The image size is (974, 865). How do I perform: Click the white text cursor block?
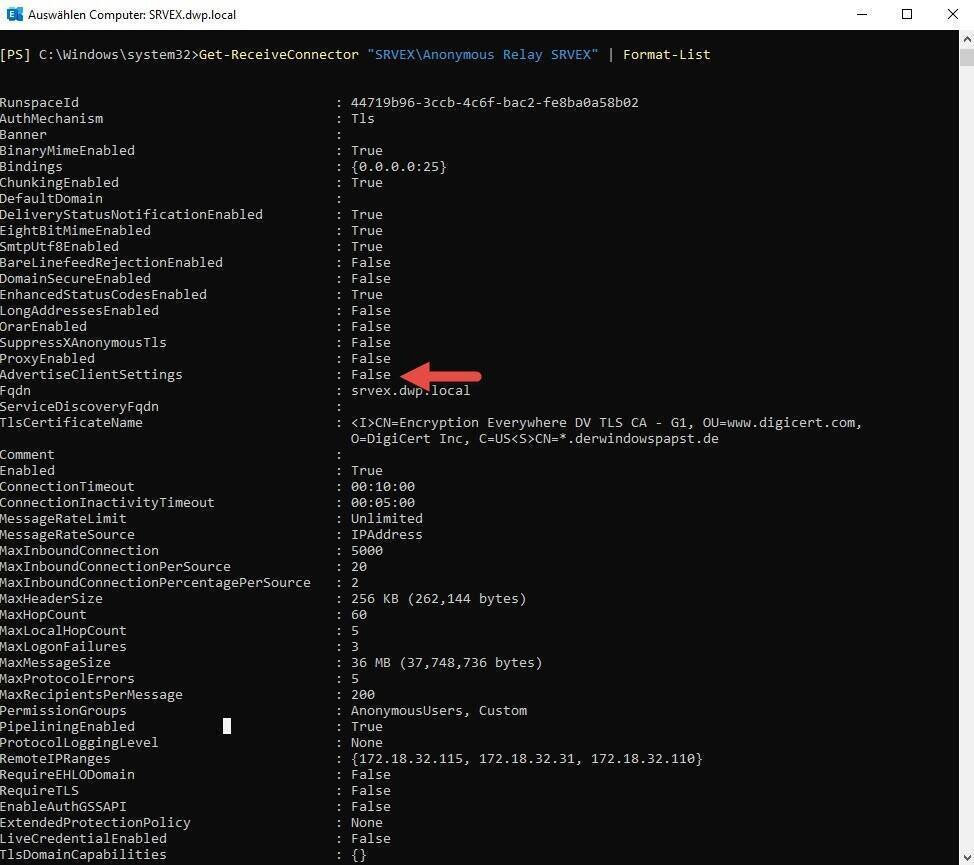pyautogui.click(x=227, y=726)
